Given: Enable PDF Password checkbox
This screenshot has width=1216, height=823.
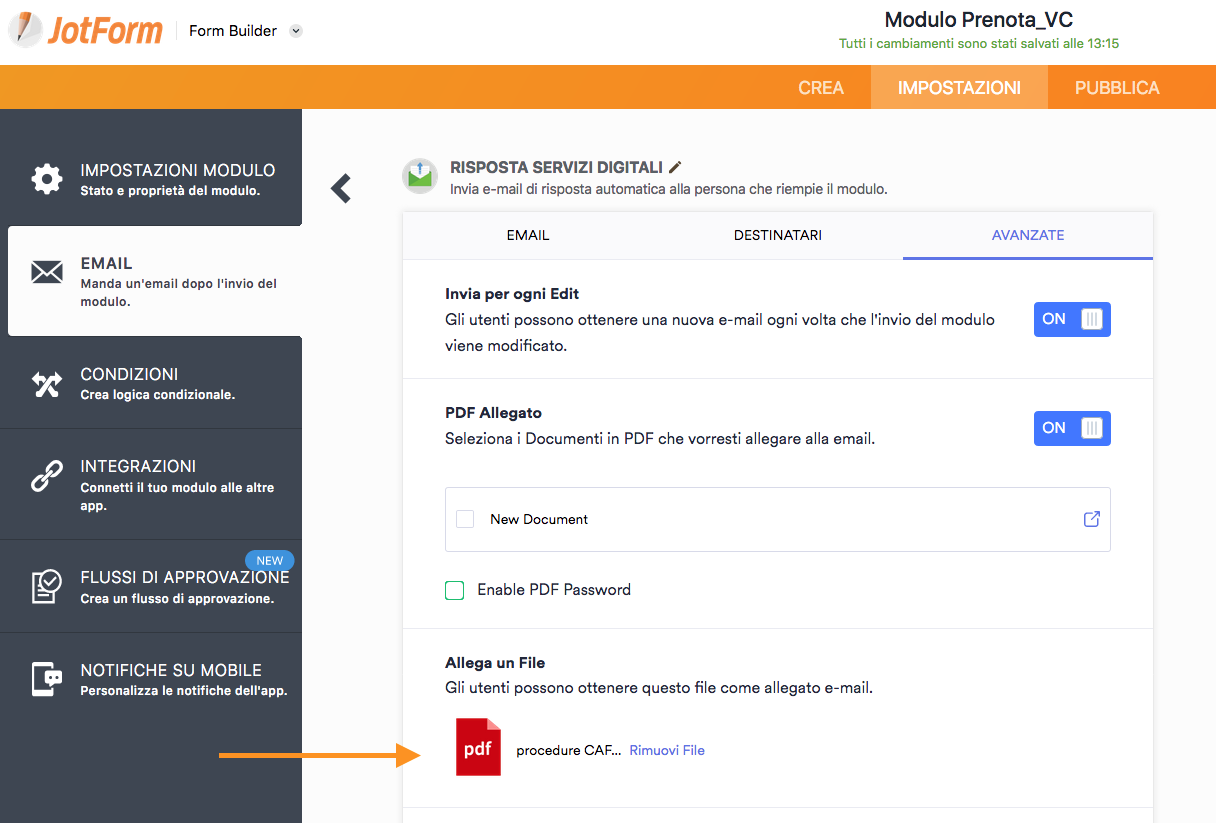Looking at the screenshot, I should coord(455,590).
